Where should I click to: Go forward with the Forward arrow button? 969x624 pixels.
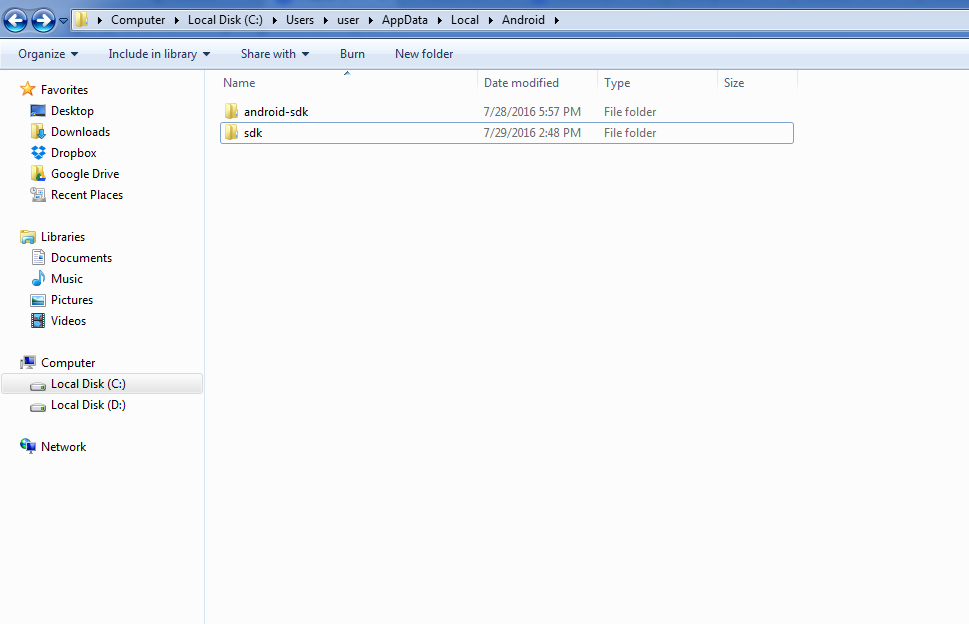click(43, 20)
